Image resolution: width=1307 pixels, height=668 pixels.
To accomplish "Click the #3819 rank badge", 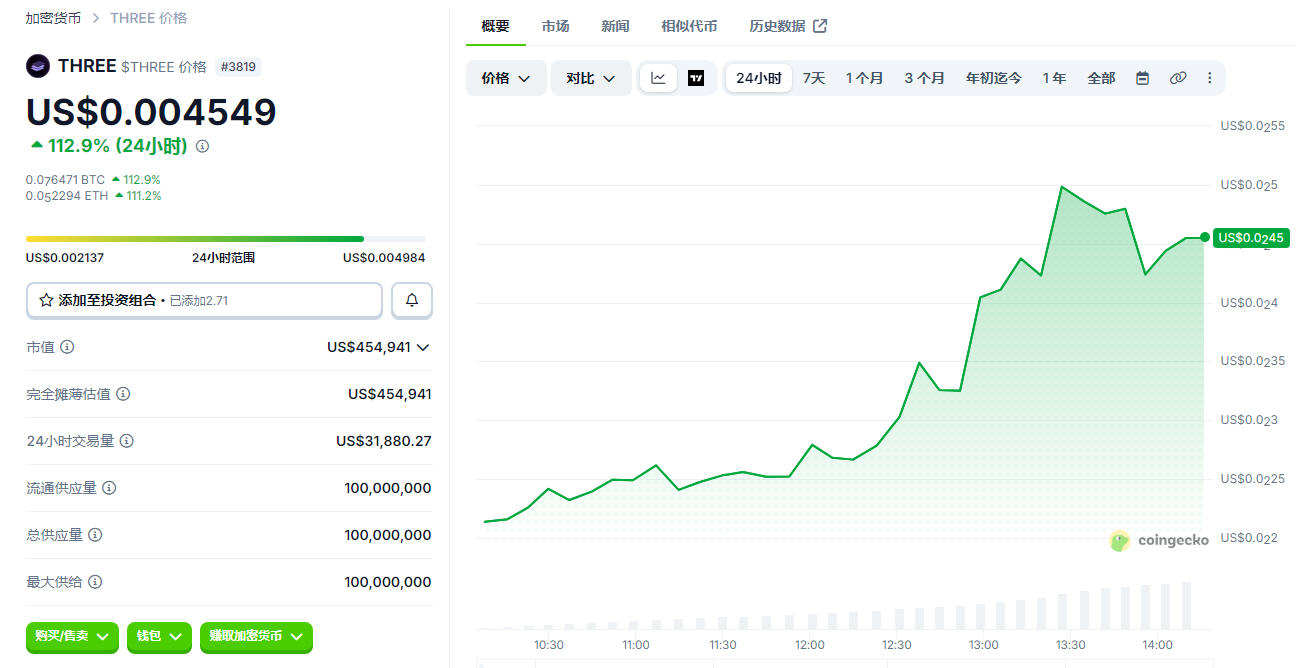I will point(238,67).
